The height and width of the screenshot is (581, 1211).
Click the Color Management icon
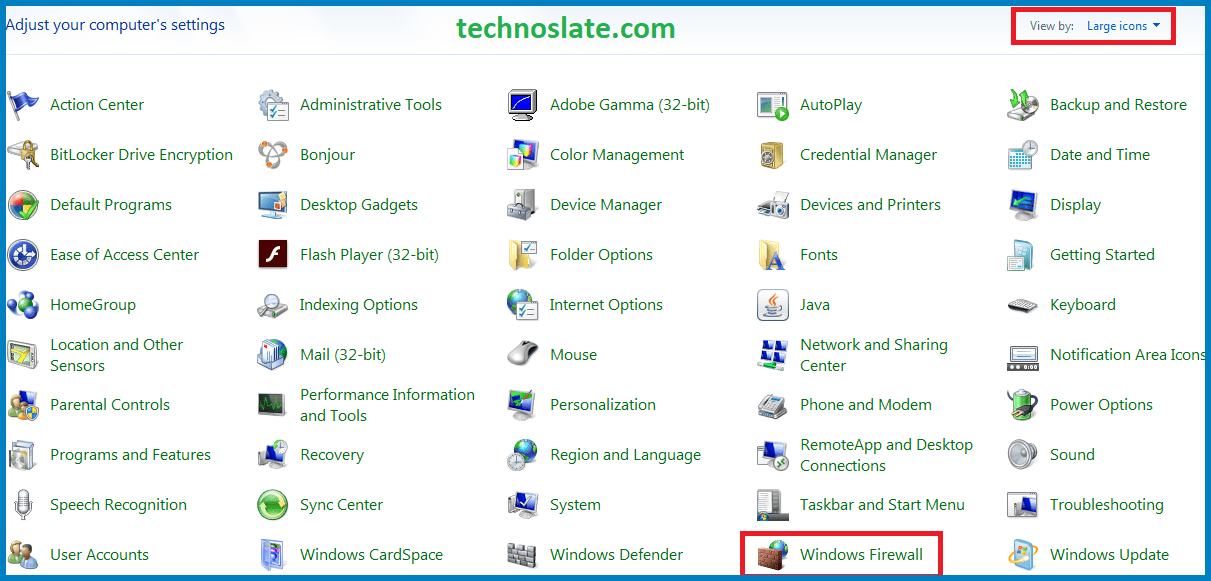pos(523,155)
